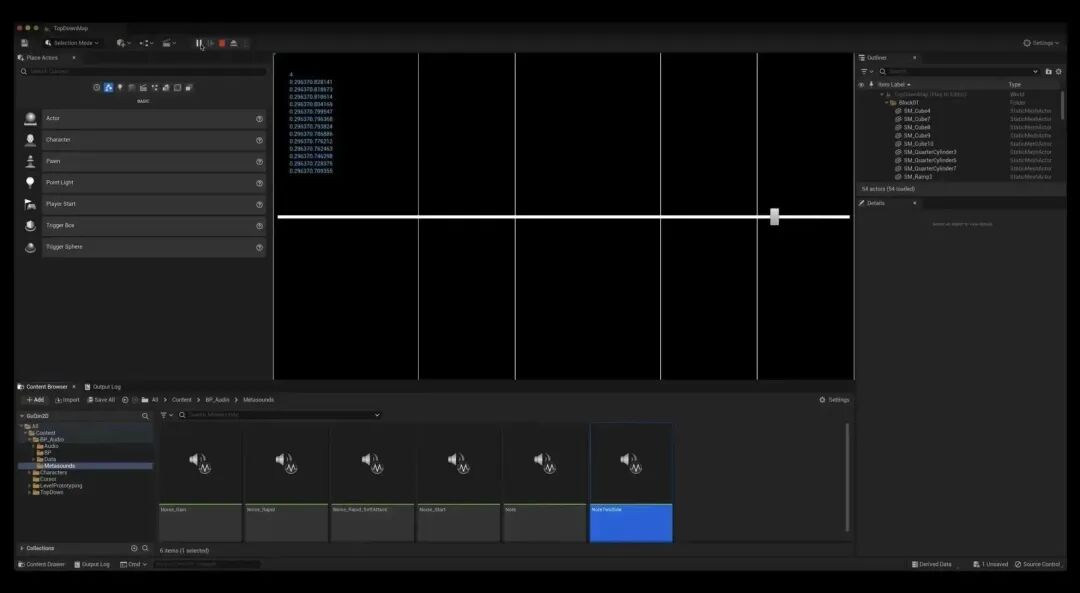
Task: Switch to the Output Log tab
Action: click(x=103, y=387)
